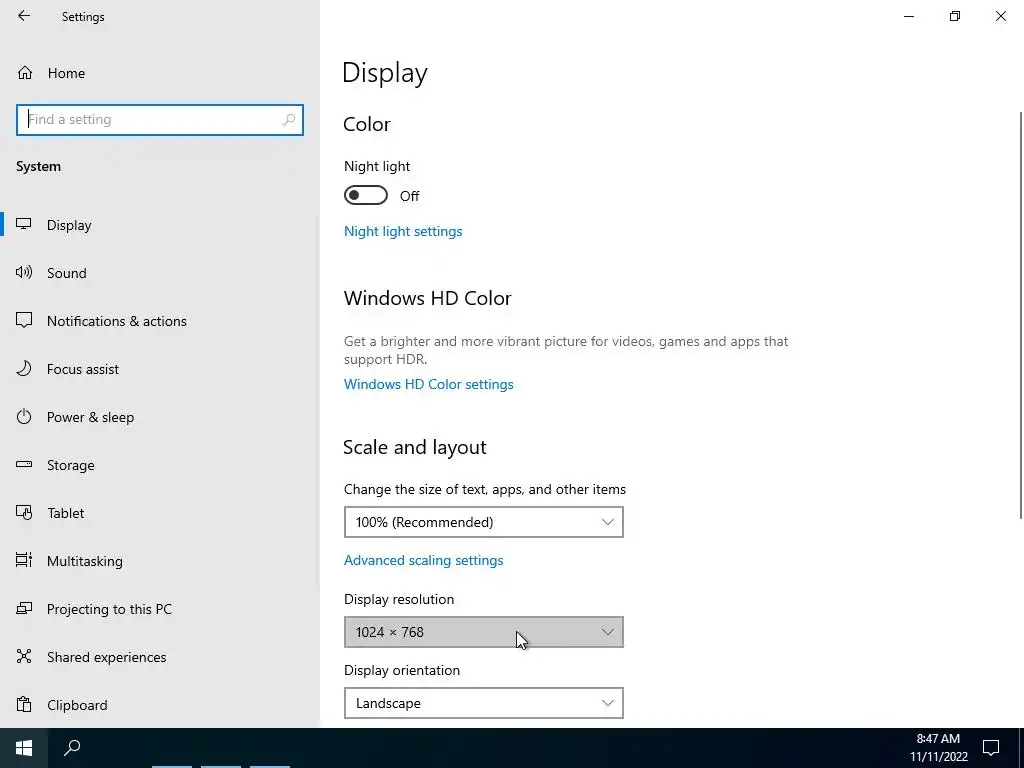This screenshot has width=1024, height=768.
Task: Click the "System" sidebar header text
Action: click(39, 167)
